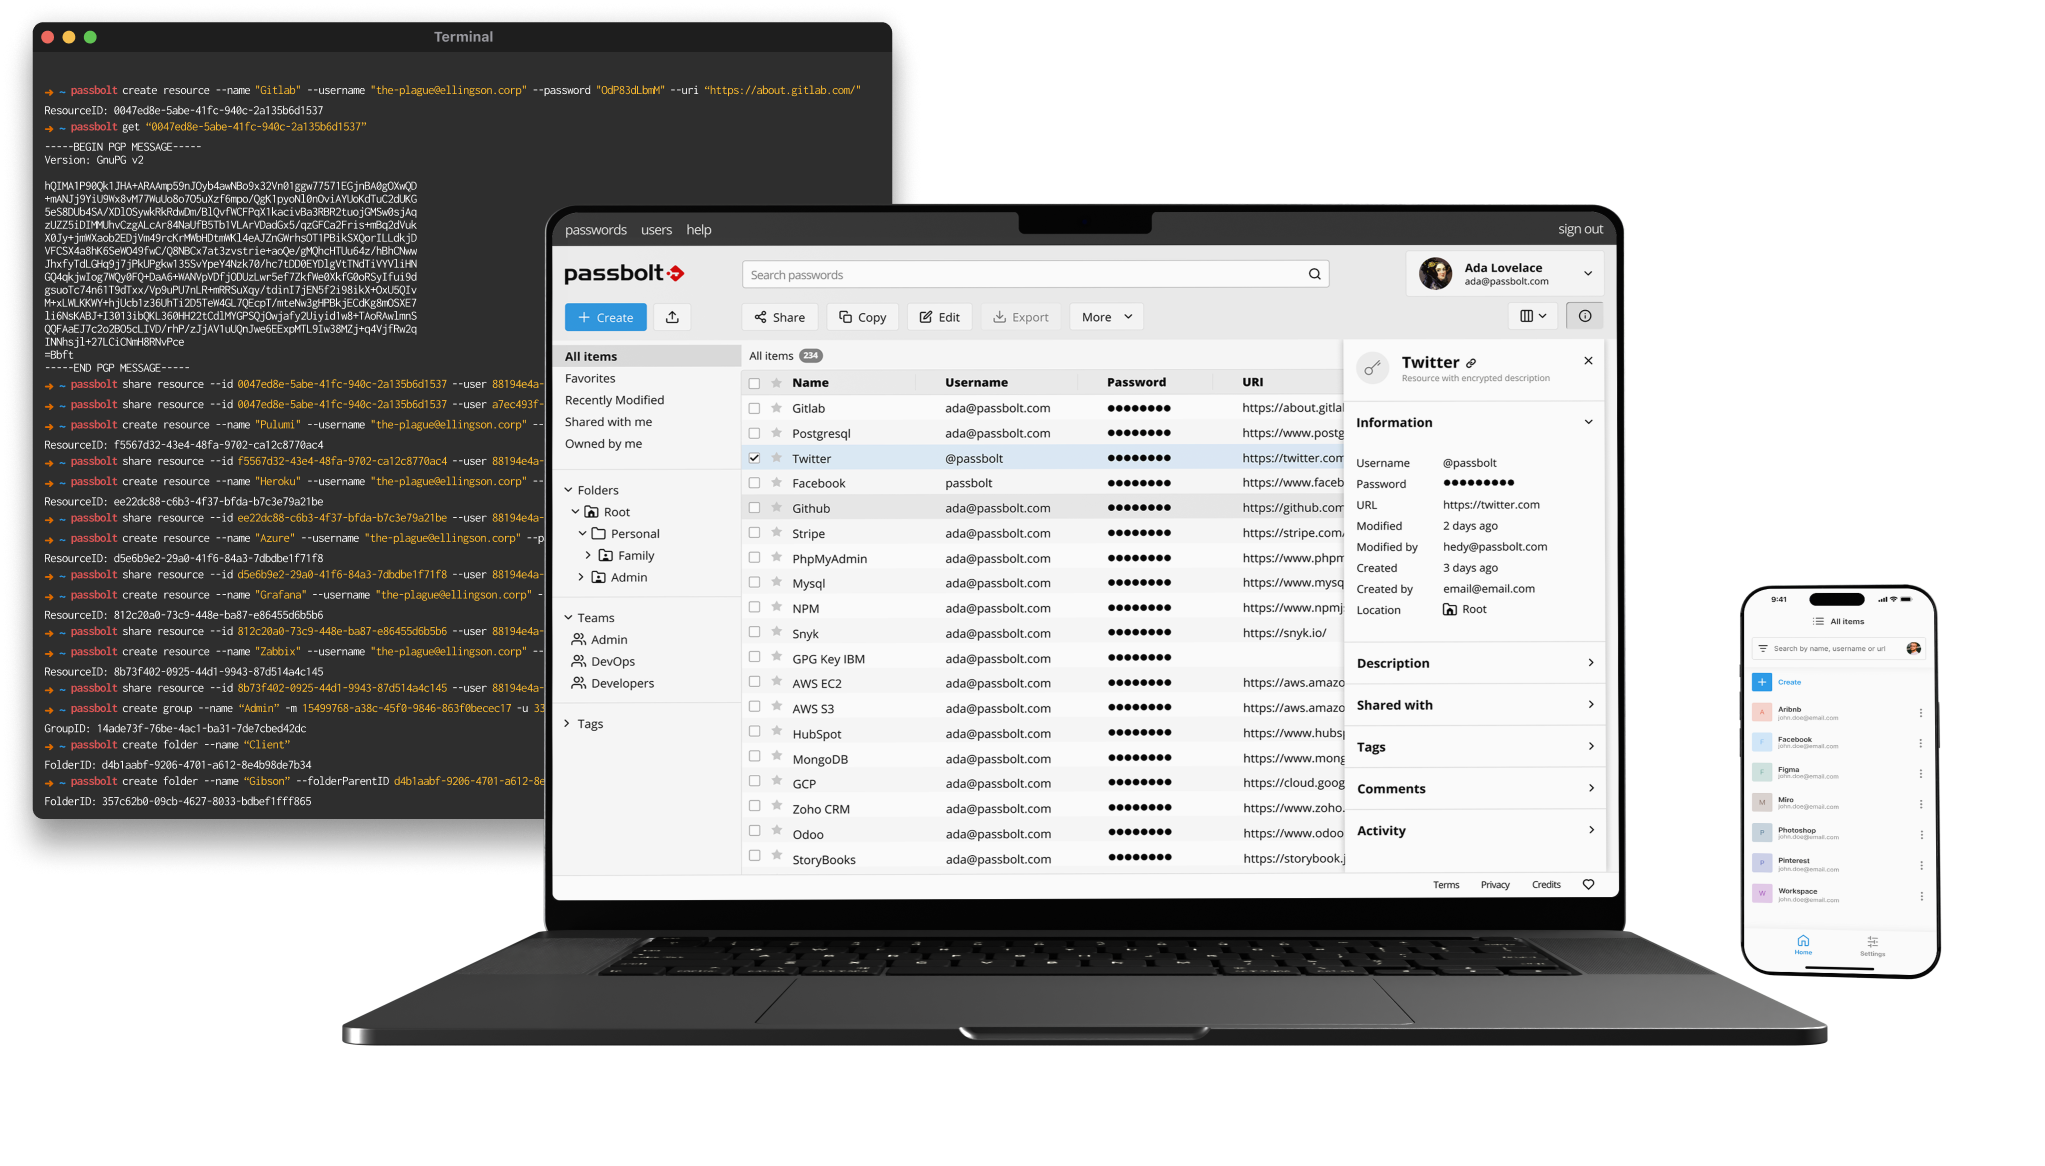The height and width of the screenshot is (1166, 2045).
Task: Toggle the checkbox next to Facebook
Action: pos(753,483)
